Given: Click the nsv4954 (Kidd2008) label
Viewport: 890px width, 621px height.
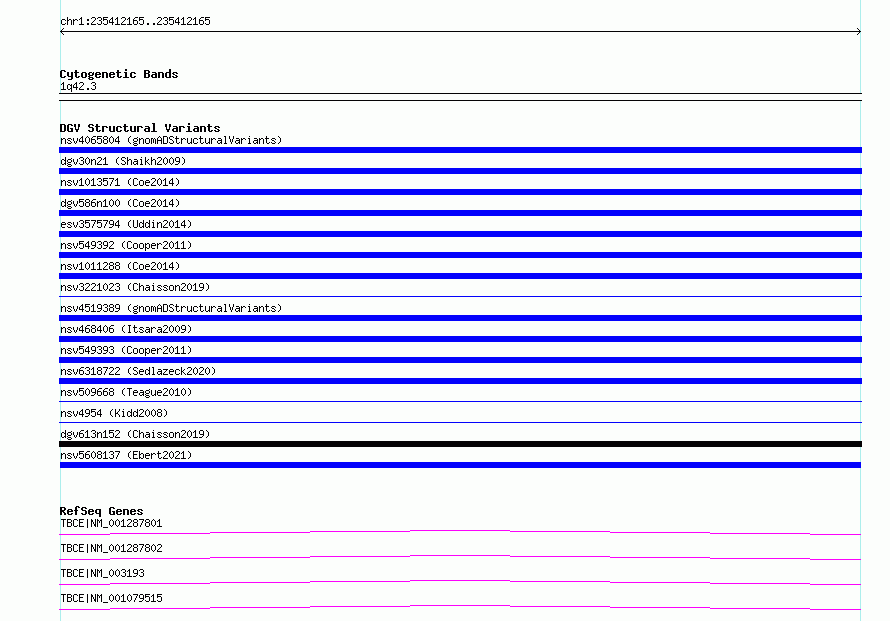Looking at the screenshot, I should pyautogui.click(x=114, y=413).
